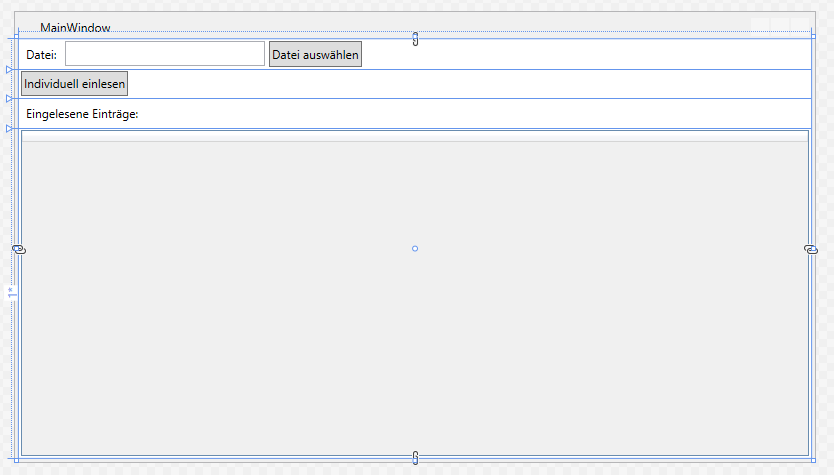Image resolution: width=834 pixels, height=475 pixels.
Task: Toggle the left margin chain-link anchor
Action: [x=18, y=249]
